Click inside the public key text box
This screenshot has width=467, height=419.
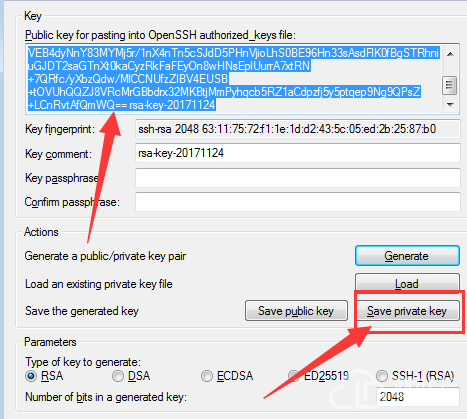234,79
